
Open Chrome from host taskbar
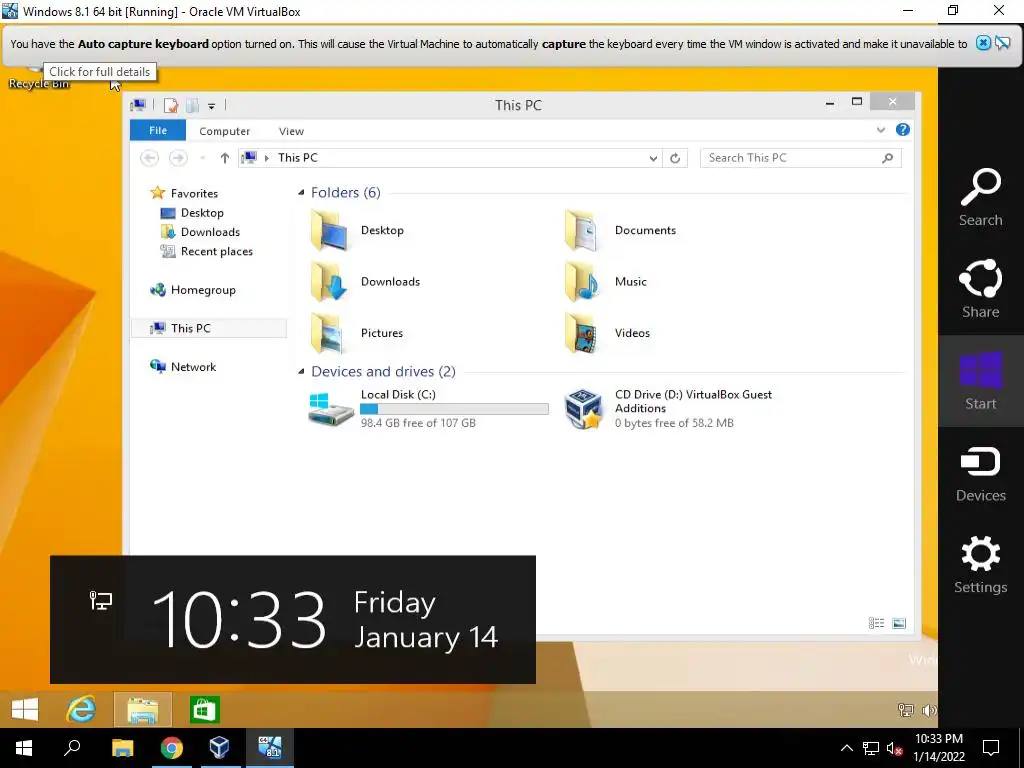click(x=171, y=748)
